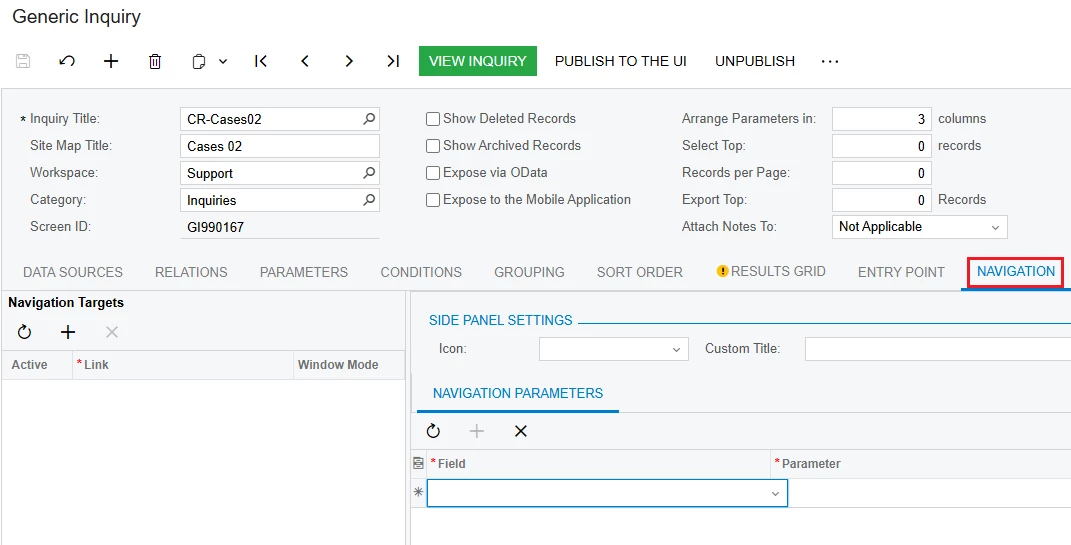Delete the inquiry with trash icon
The height and width of the screenshot is (545, 1071).
coord(155,61)
